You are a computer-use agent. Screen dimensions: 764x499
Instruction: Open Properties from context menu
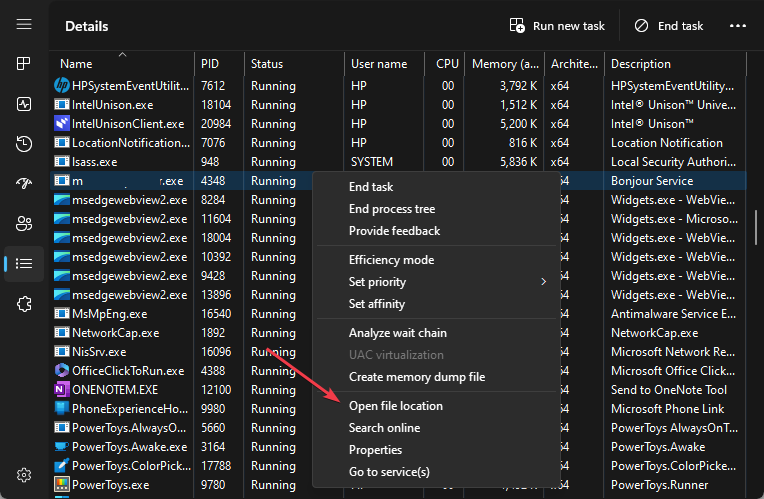[x=437, y=450]
